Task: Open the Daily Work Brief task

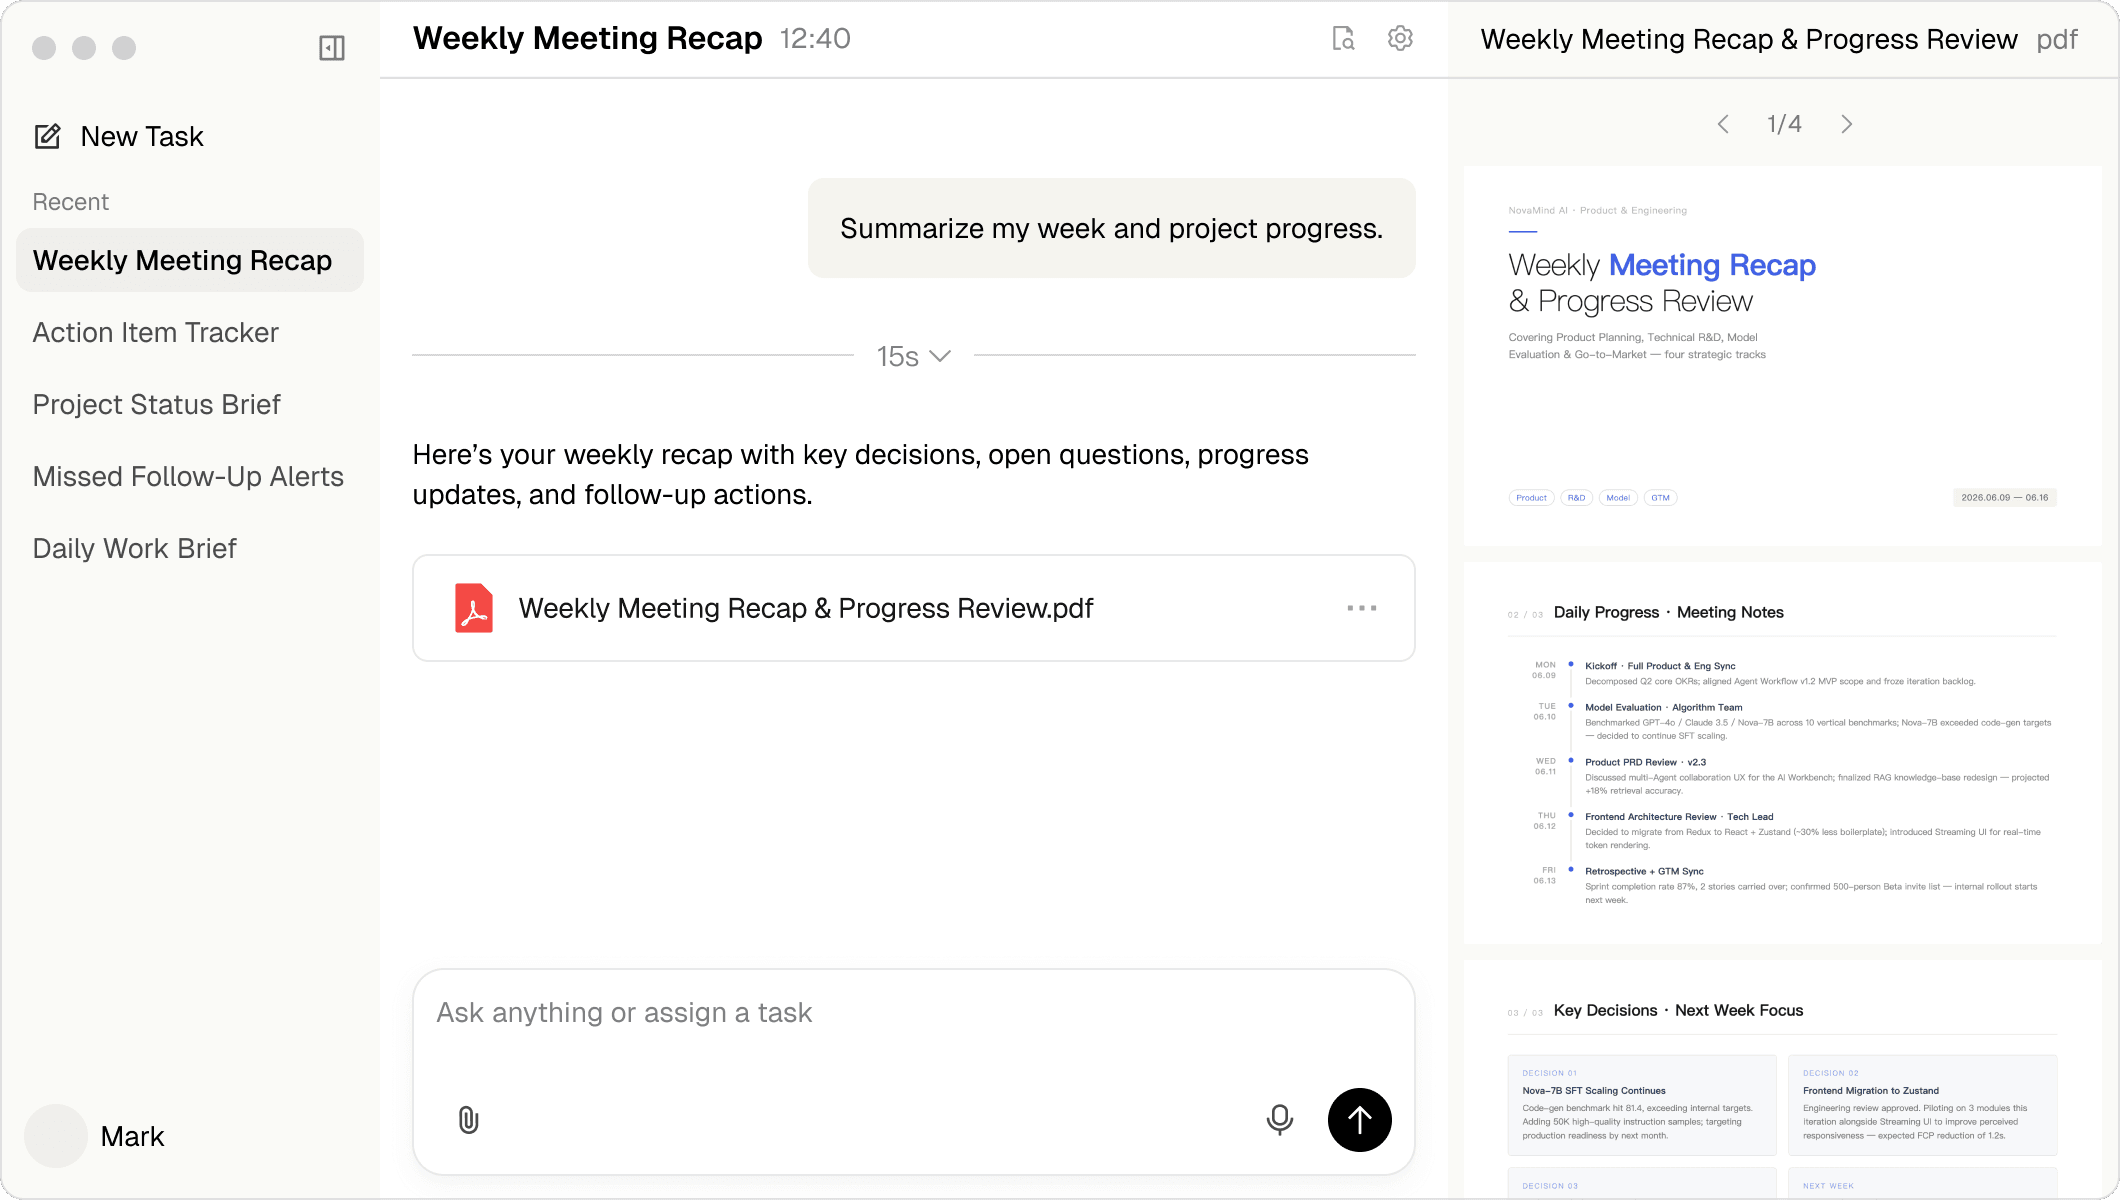Action: (x=135, y=548)
